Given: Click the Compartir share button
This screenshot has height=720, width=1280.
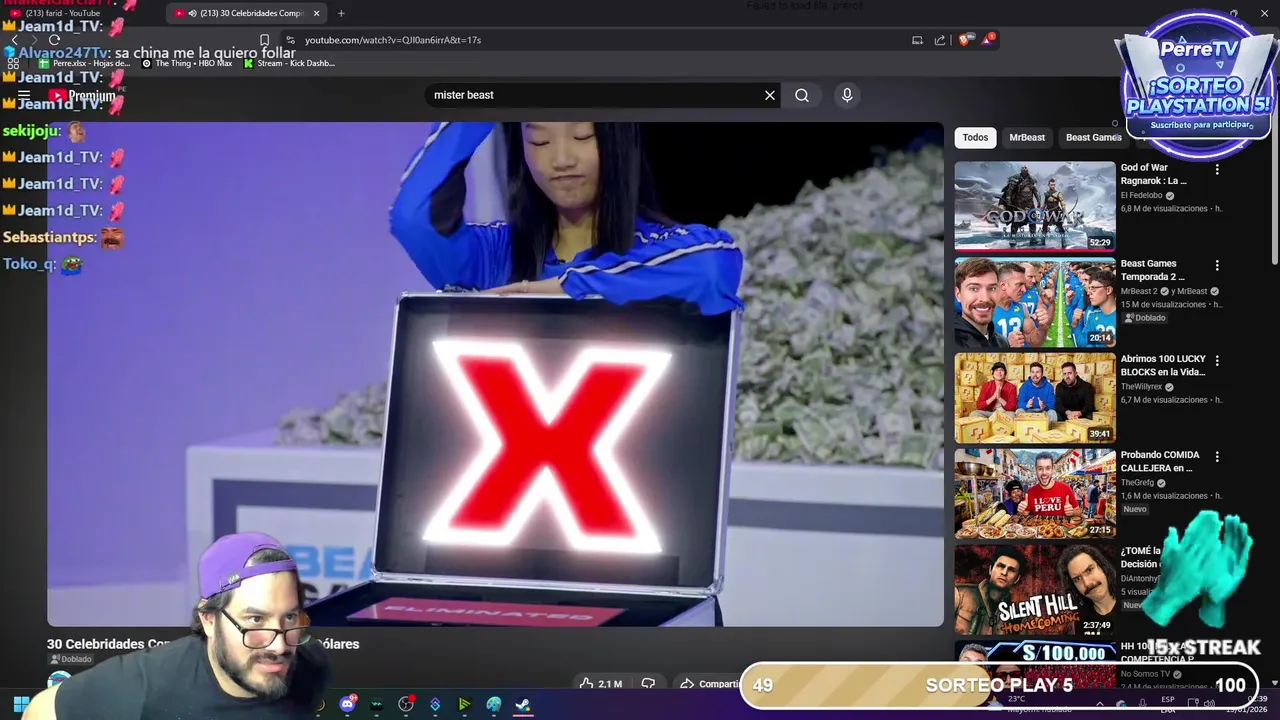Looking at the screenshot, I should [710, 684].
